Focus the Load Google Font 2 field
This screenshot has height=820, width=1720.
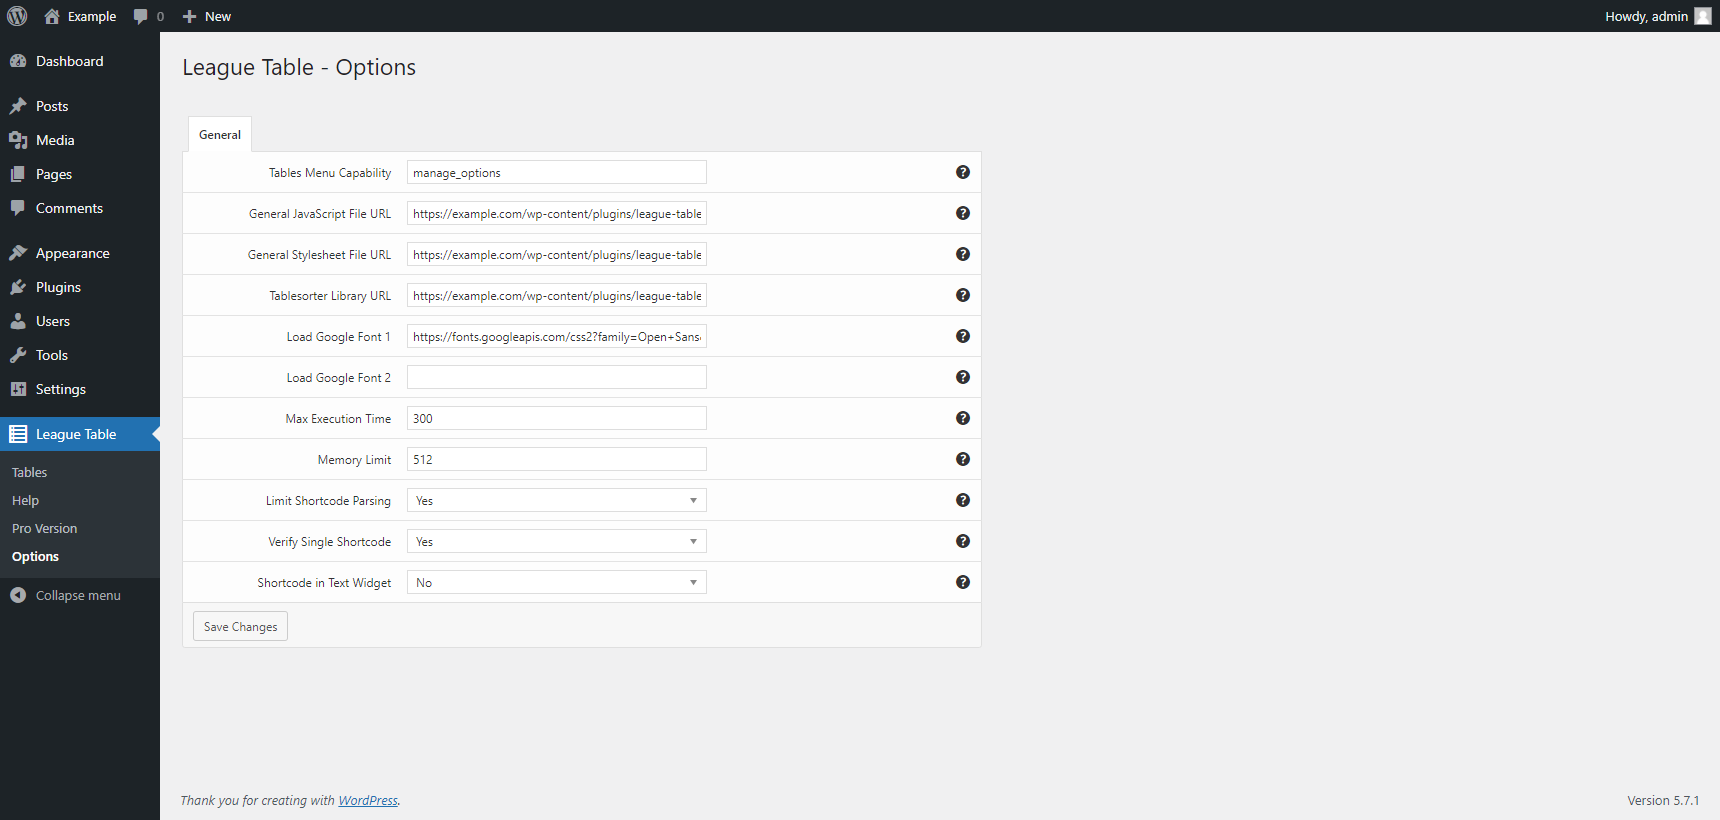(556, 377)
